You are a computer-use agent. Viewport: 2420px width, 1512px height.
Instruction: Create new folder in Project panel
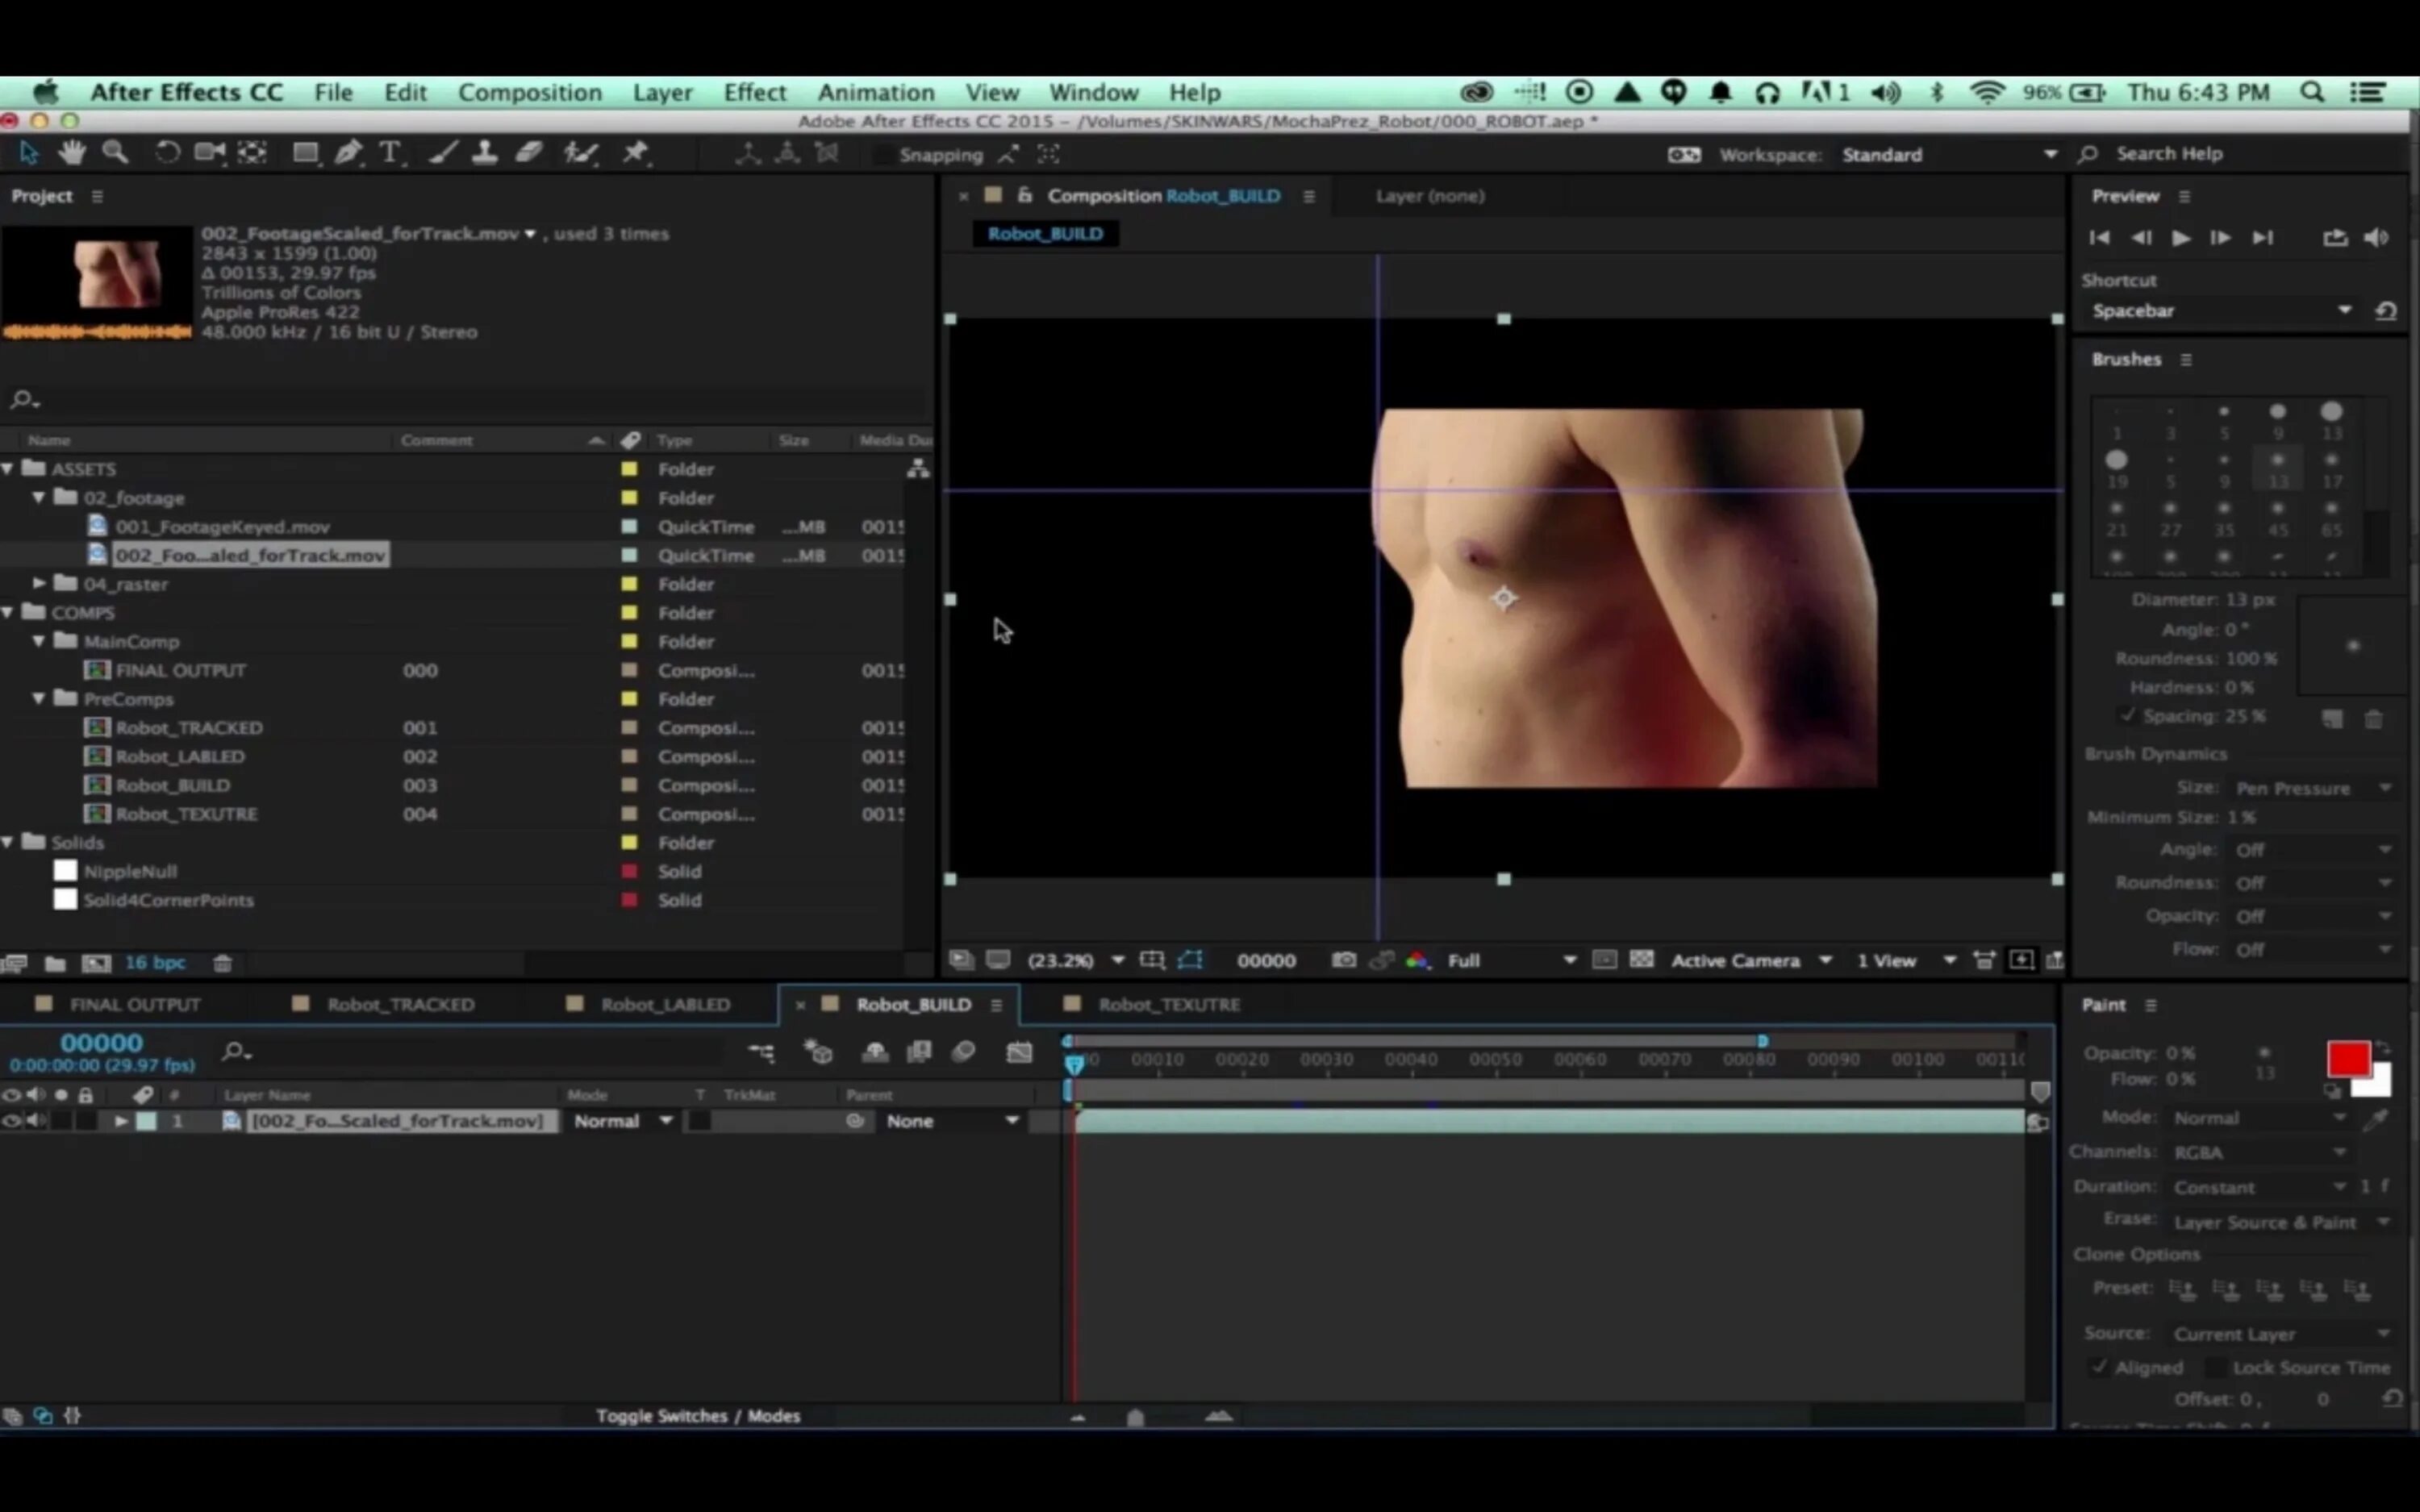click(x=55, y=963)
